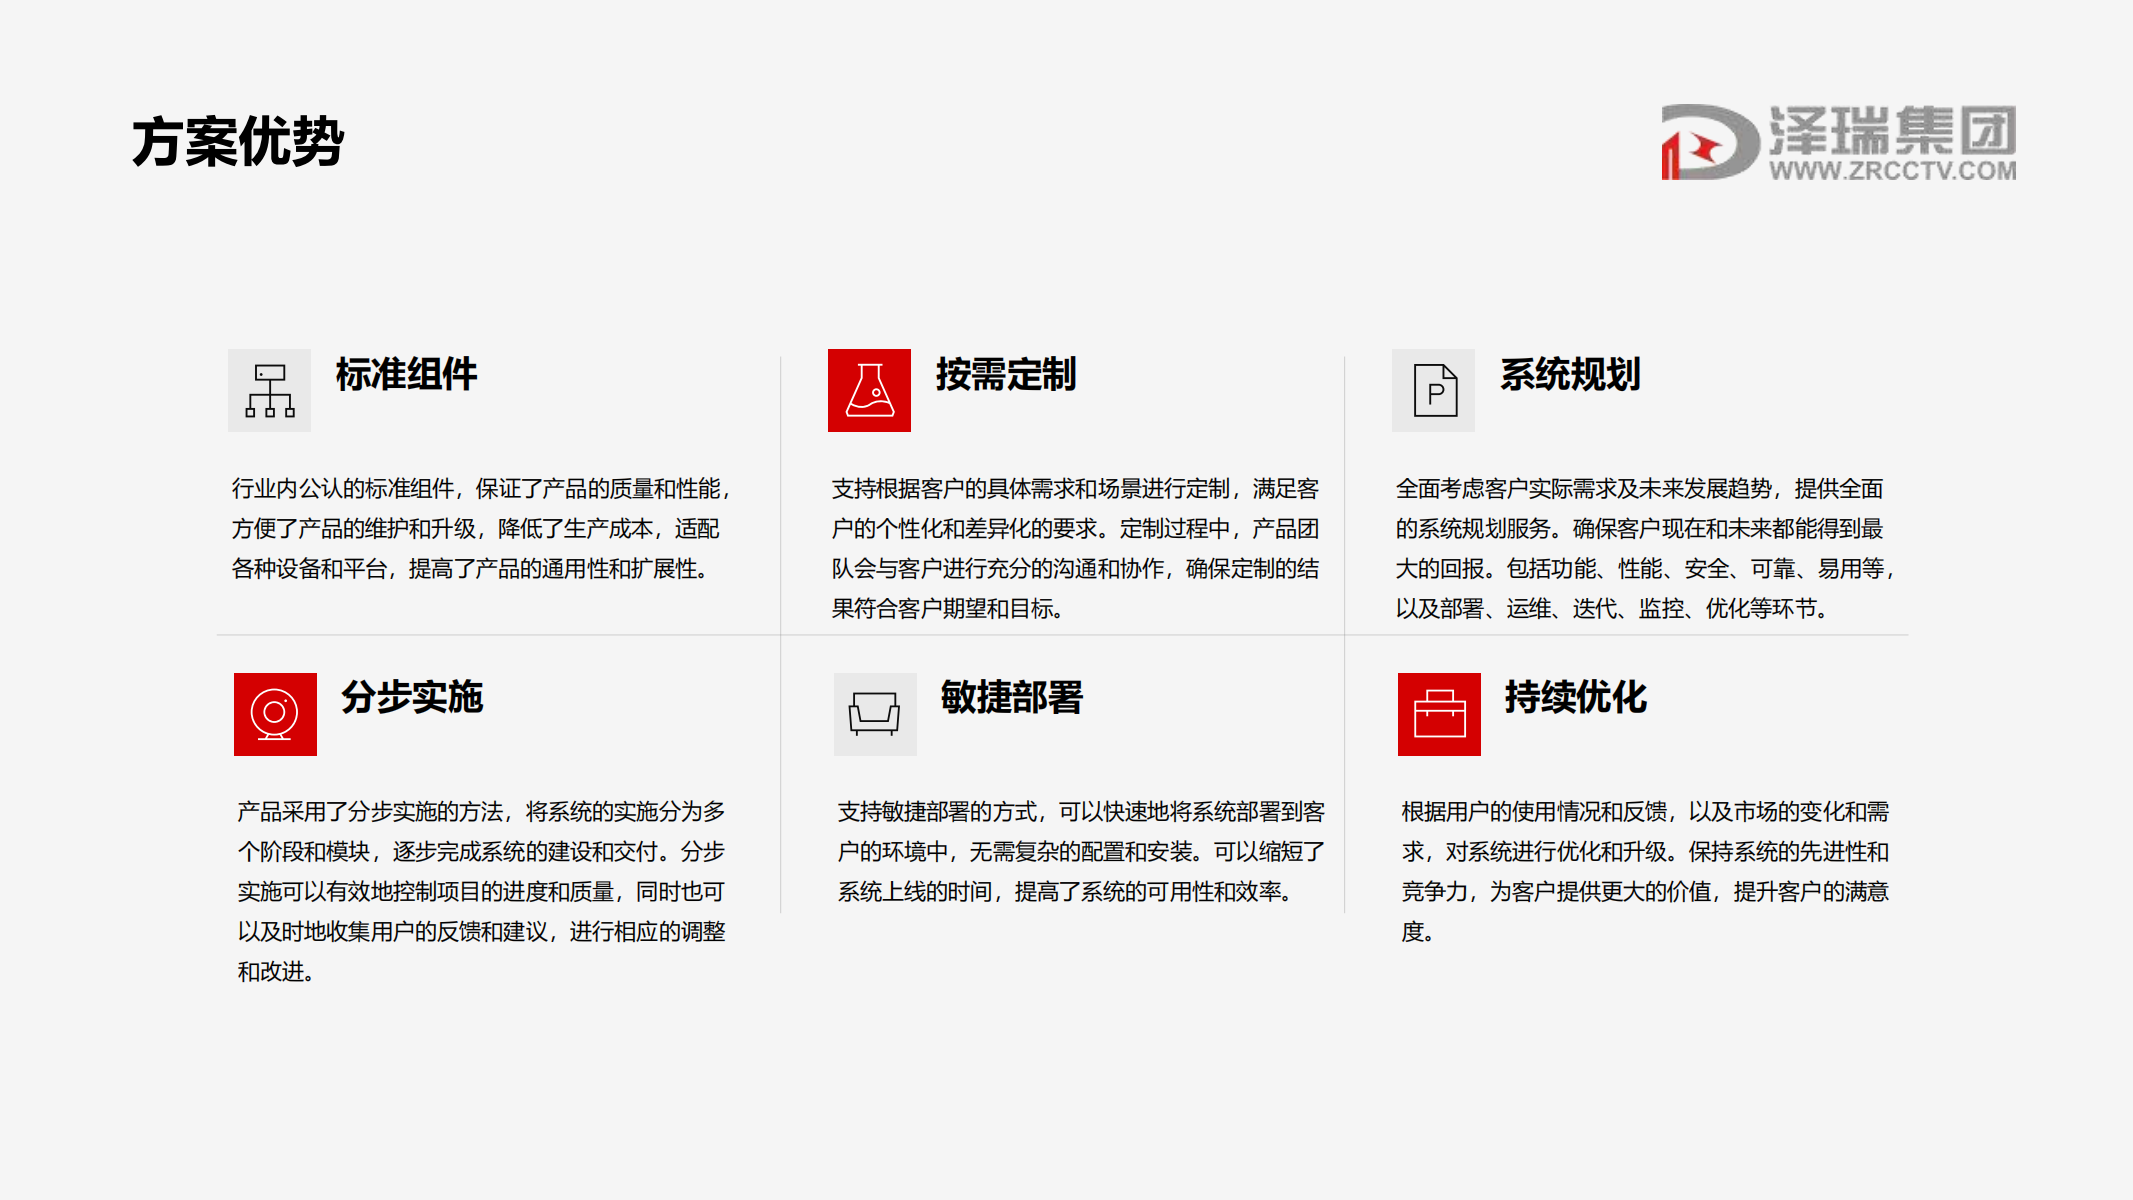Click the armchair icon beside 敏捷部署
The width and height of the screenshot is (2133, 1200).
(x=875, y=714)
